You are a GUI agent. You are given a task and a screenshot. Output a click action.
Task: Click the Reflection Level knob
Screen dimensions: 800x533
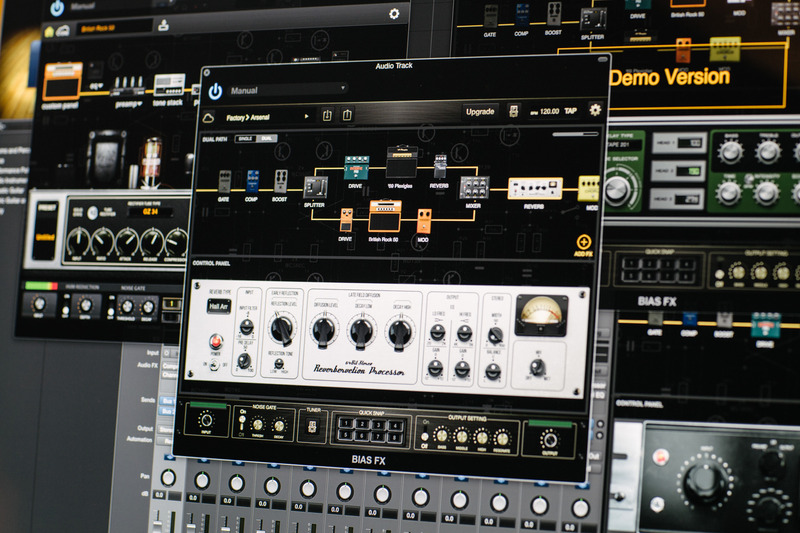click(x=282, y=329)
